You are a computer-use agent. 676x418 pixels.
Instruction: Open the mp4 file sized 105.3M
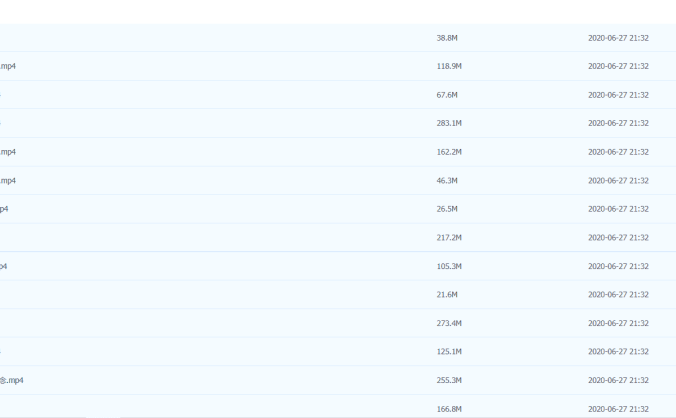coord(4,266)
